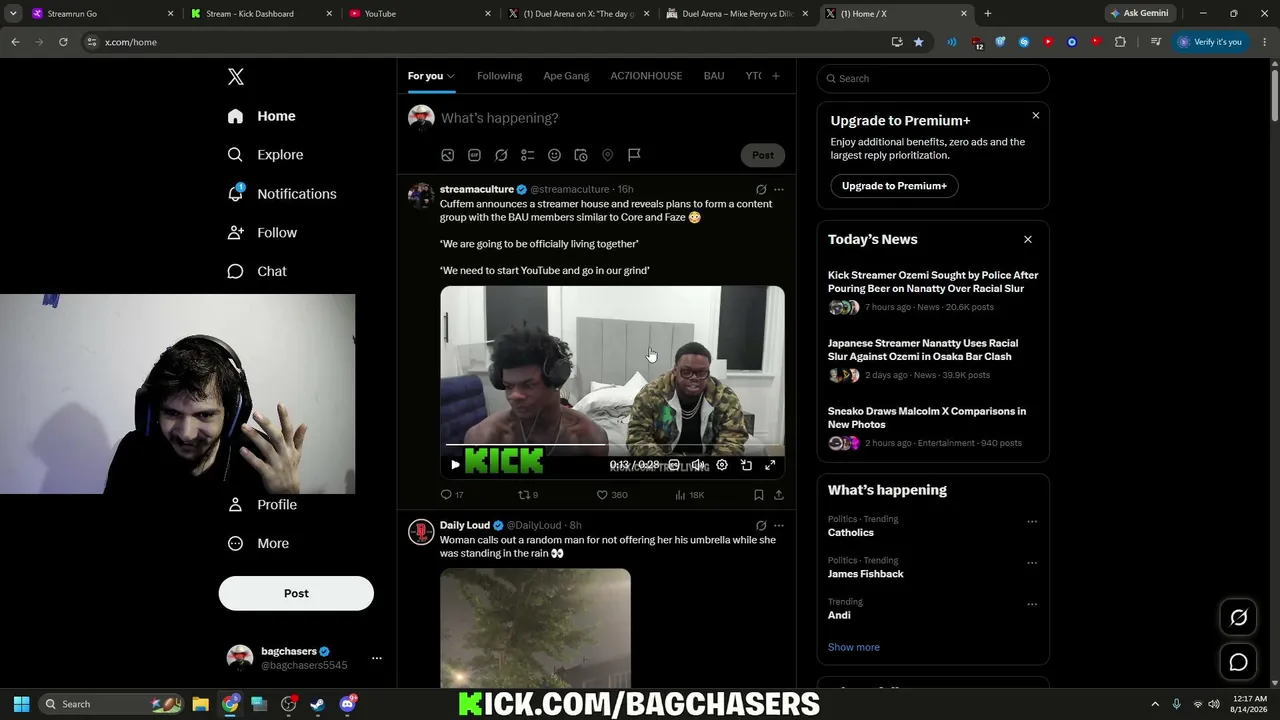Open options for Catholics trend
Viewport: 1280px width, 720px height.
[x=1032, y=521]
